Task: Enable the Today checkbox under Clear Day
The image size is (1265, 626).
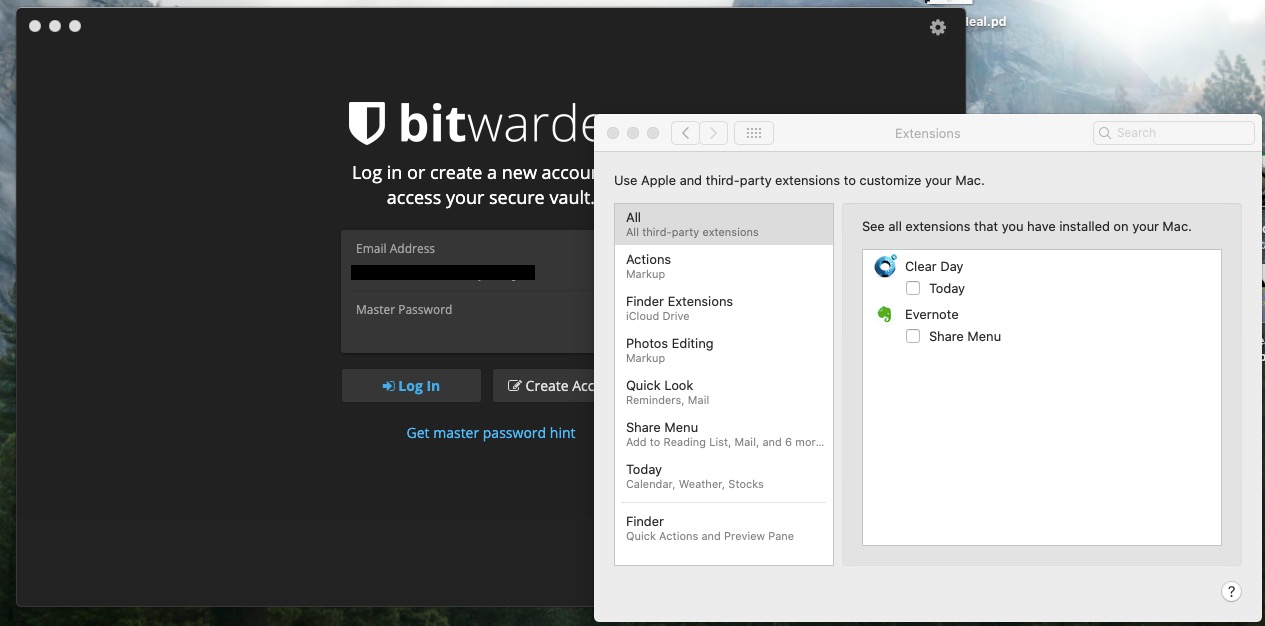Action: click(913, 288)
